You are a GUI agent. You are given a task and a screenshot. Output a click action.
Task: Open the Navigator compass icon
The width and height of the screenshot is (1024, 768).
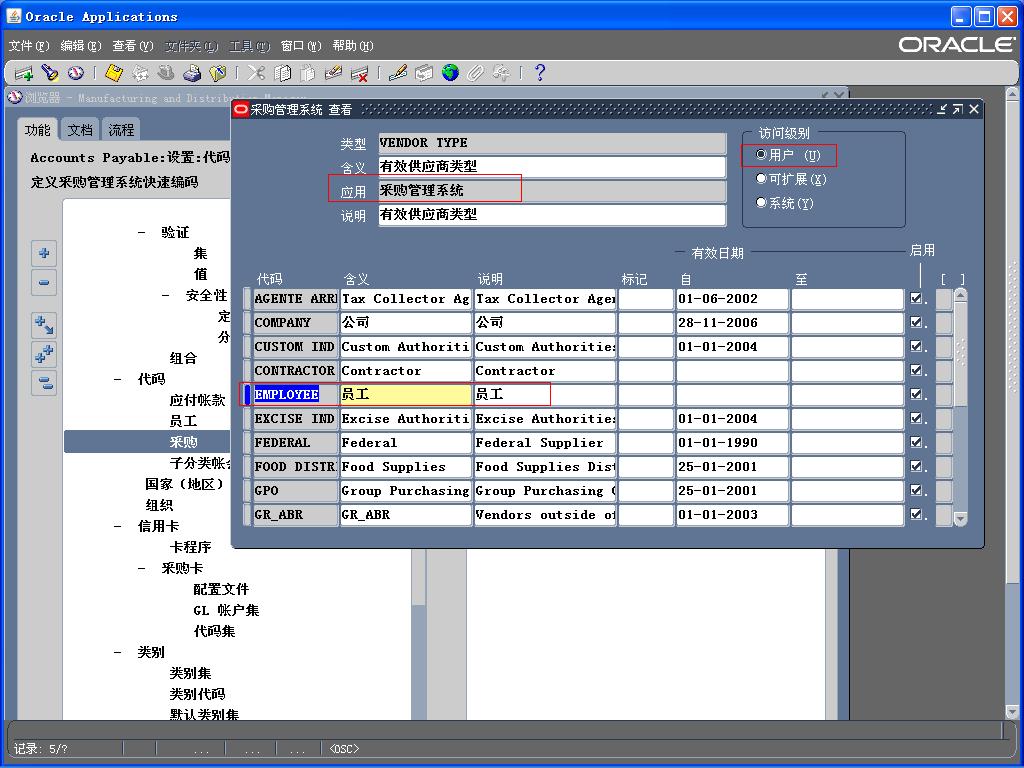[x=76, y=73]
